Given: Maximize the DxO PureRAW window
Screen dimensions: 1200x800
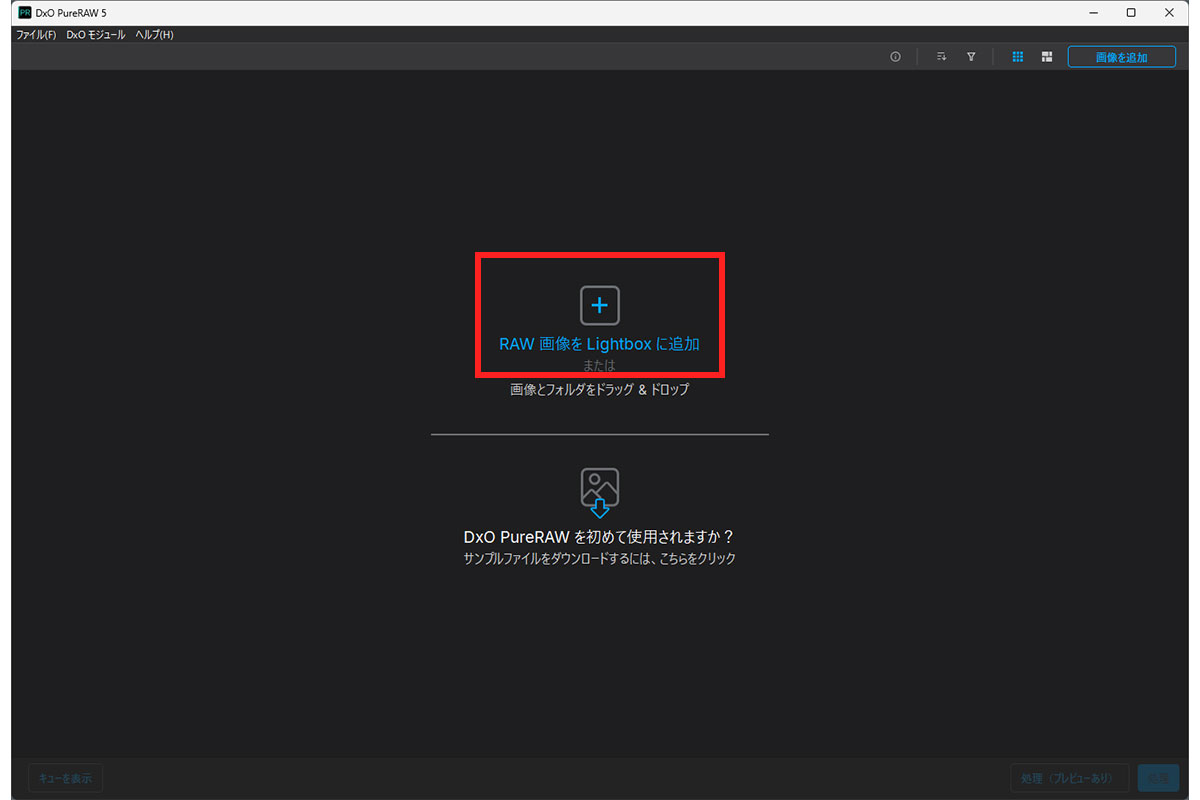Looking at the screenshot, I should 1131,12.
